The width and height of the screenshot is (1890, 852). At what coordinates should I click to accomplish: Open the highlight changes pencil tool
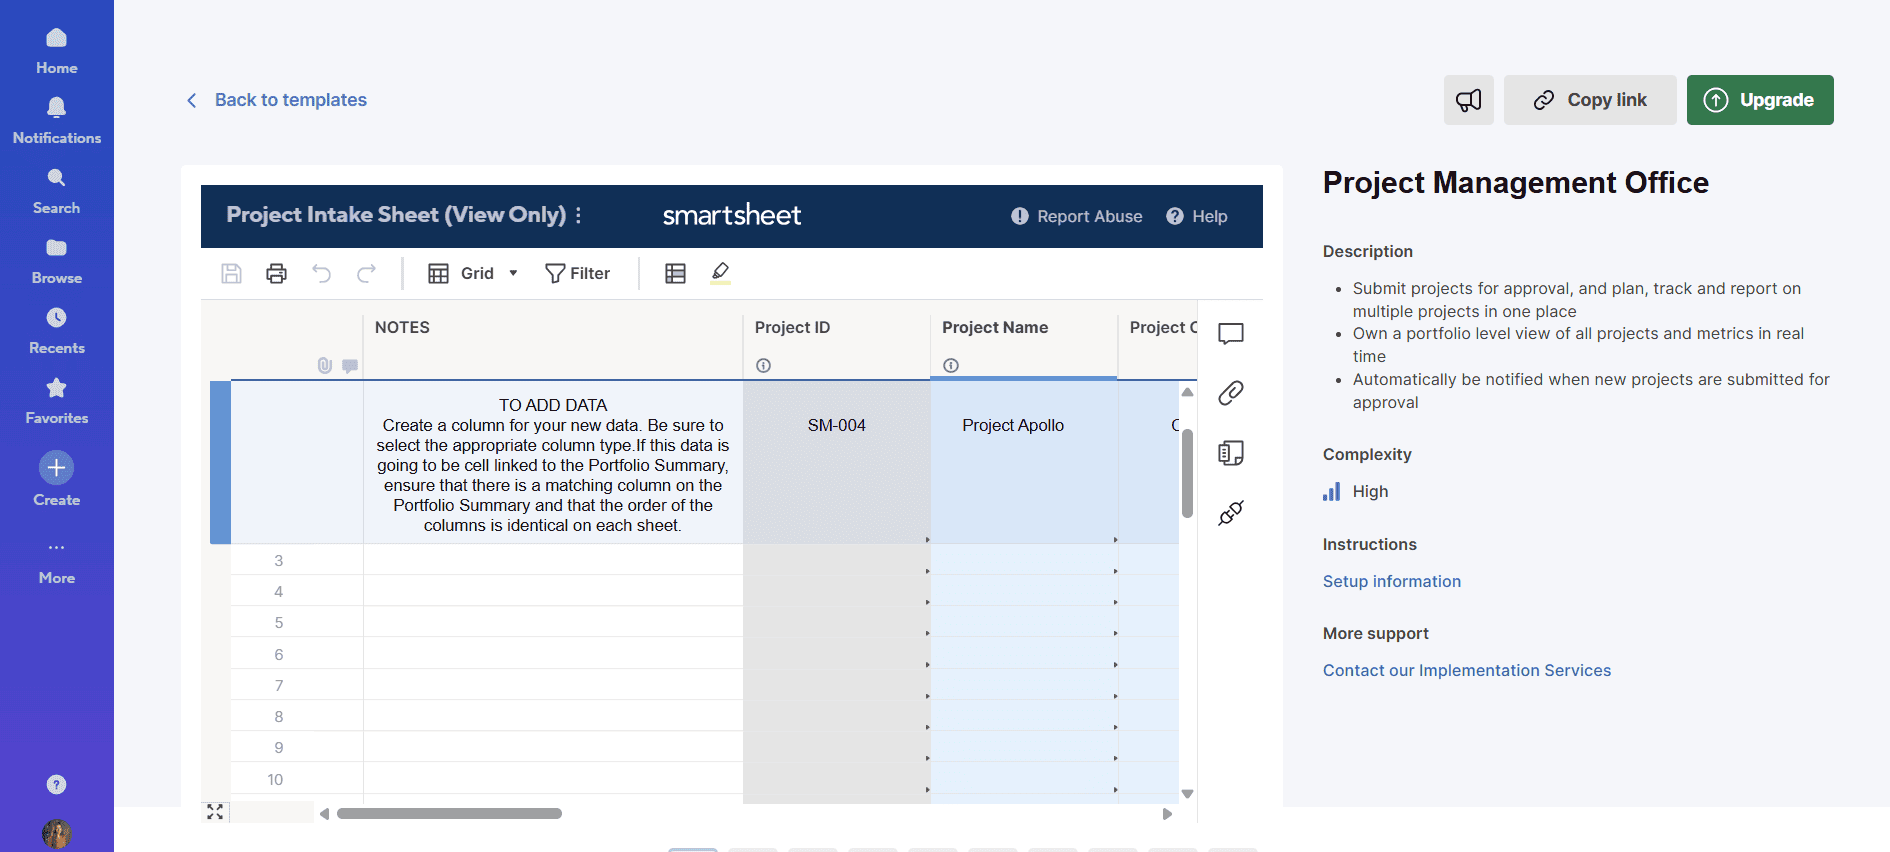click(720, 272)
